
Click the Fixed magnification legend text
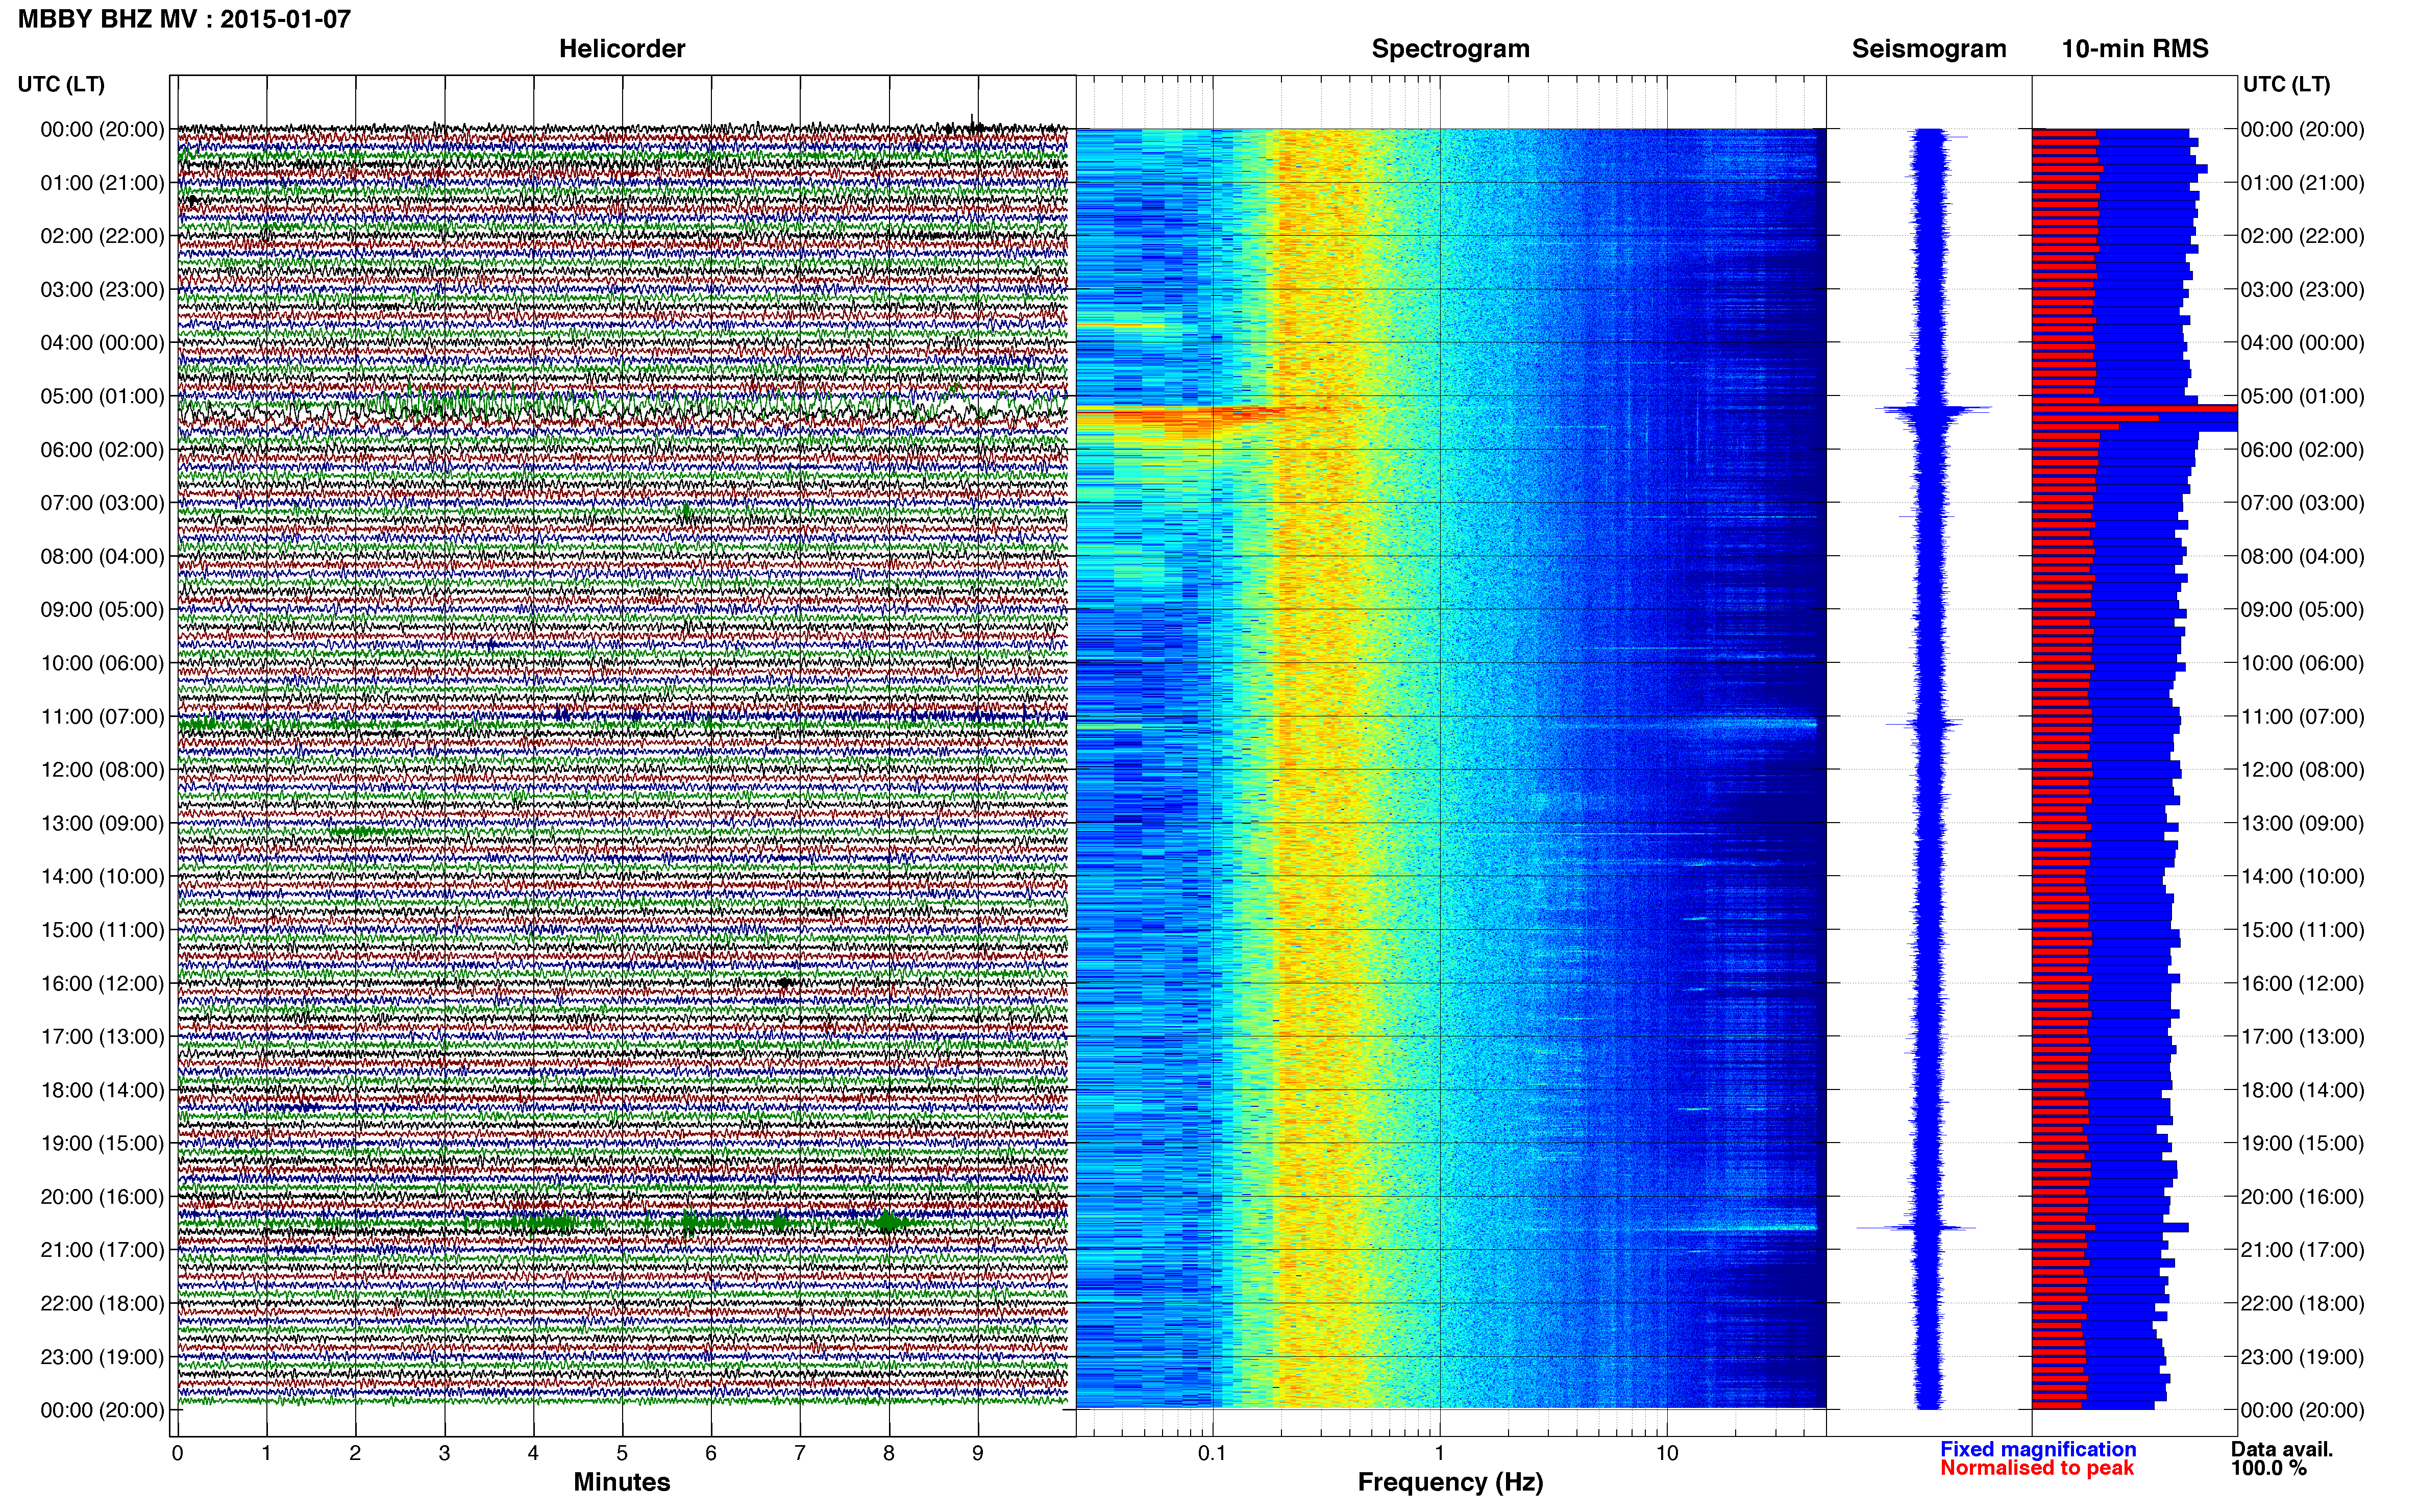(x=2038, y=1449)
